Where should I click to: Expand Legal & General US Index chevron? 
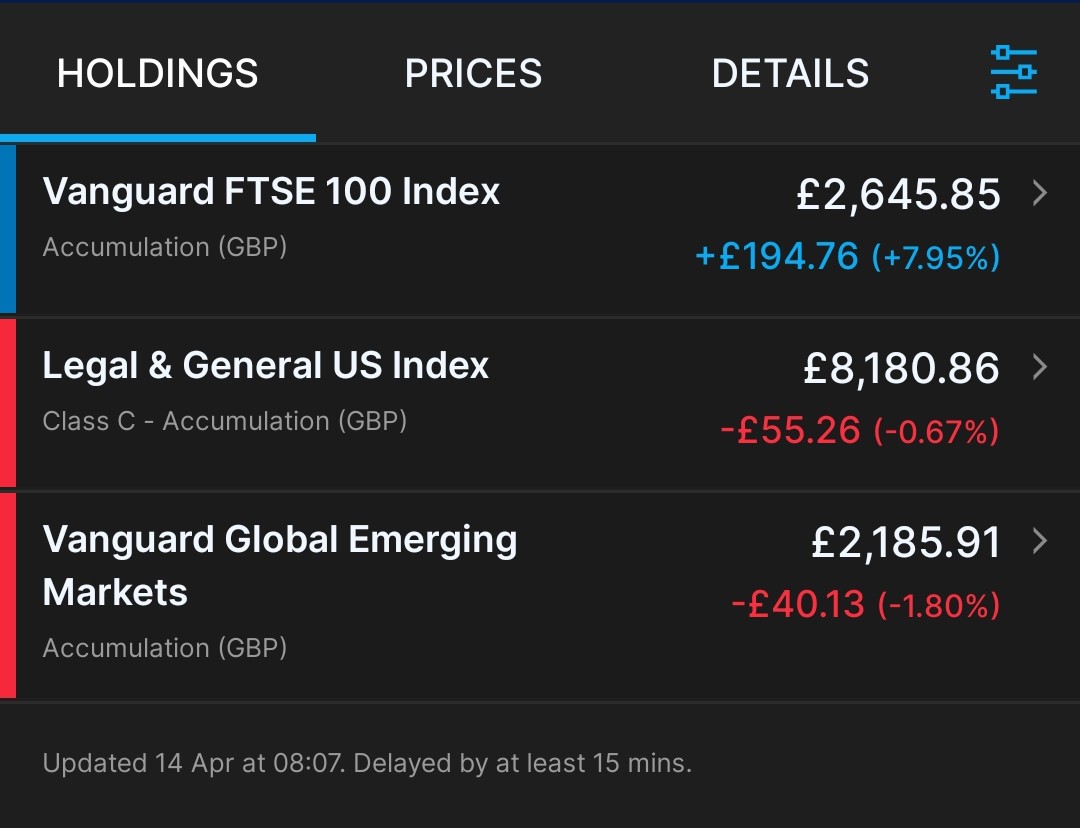coord(1040,367)
